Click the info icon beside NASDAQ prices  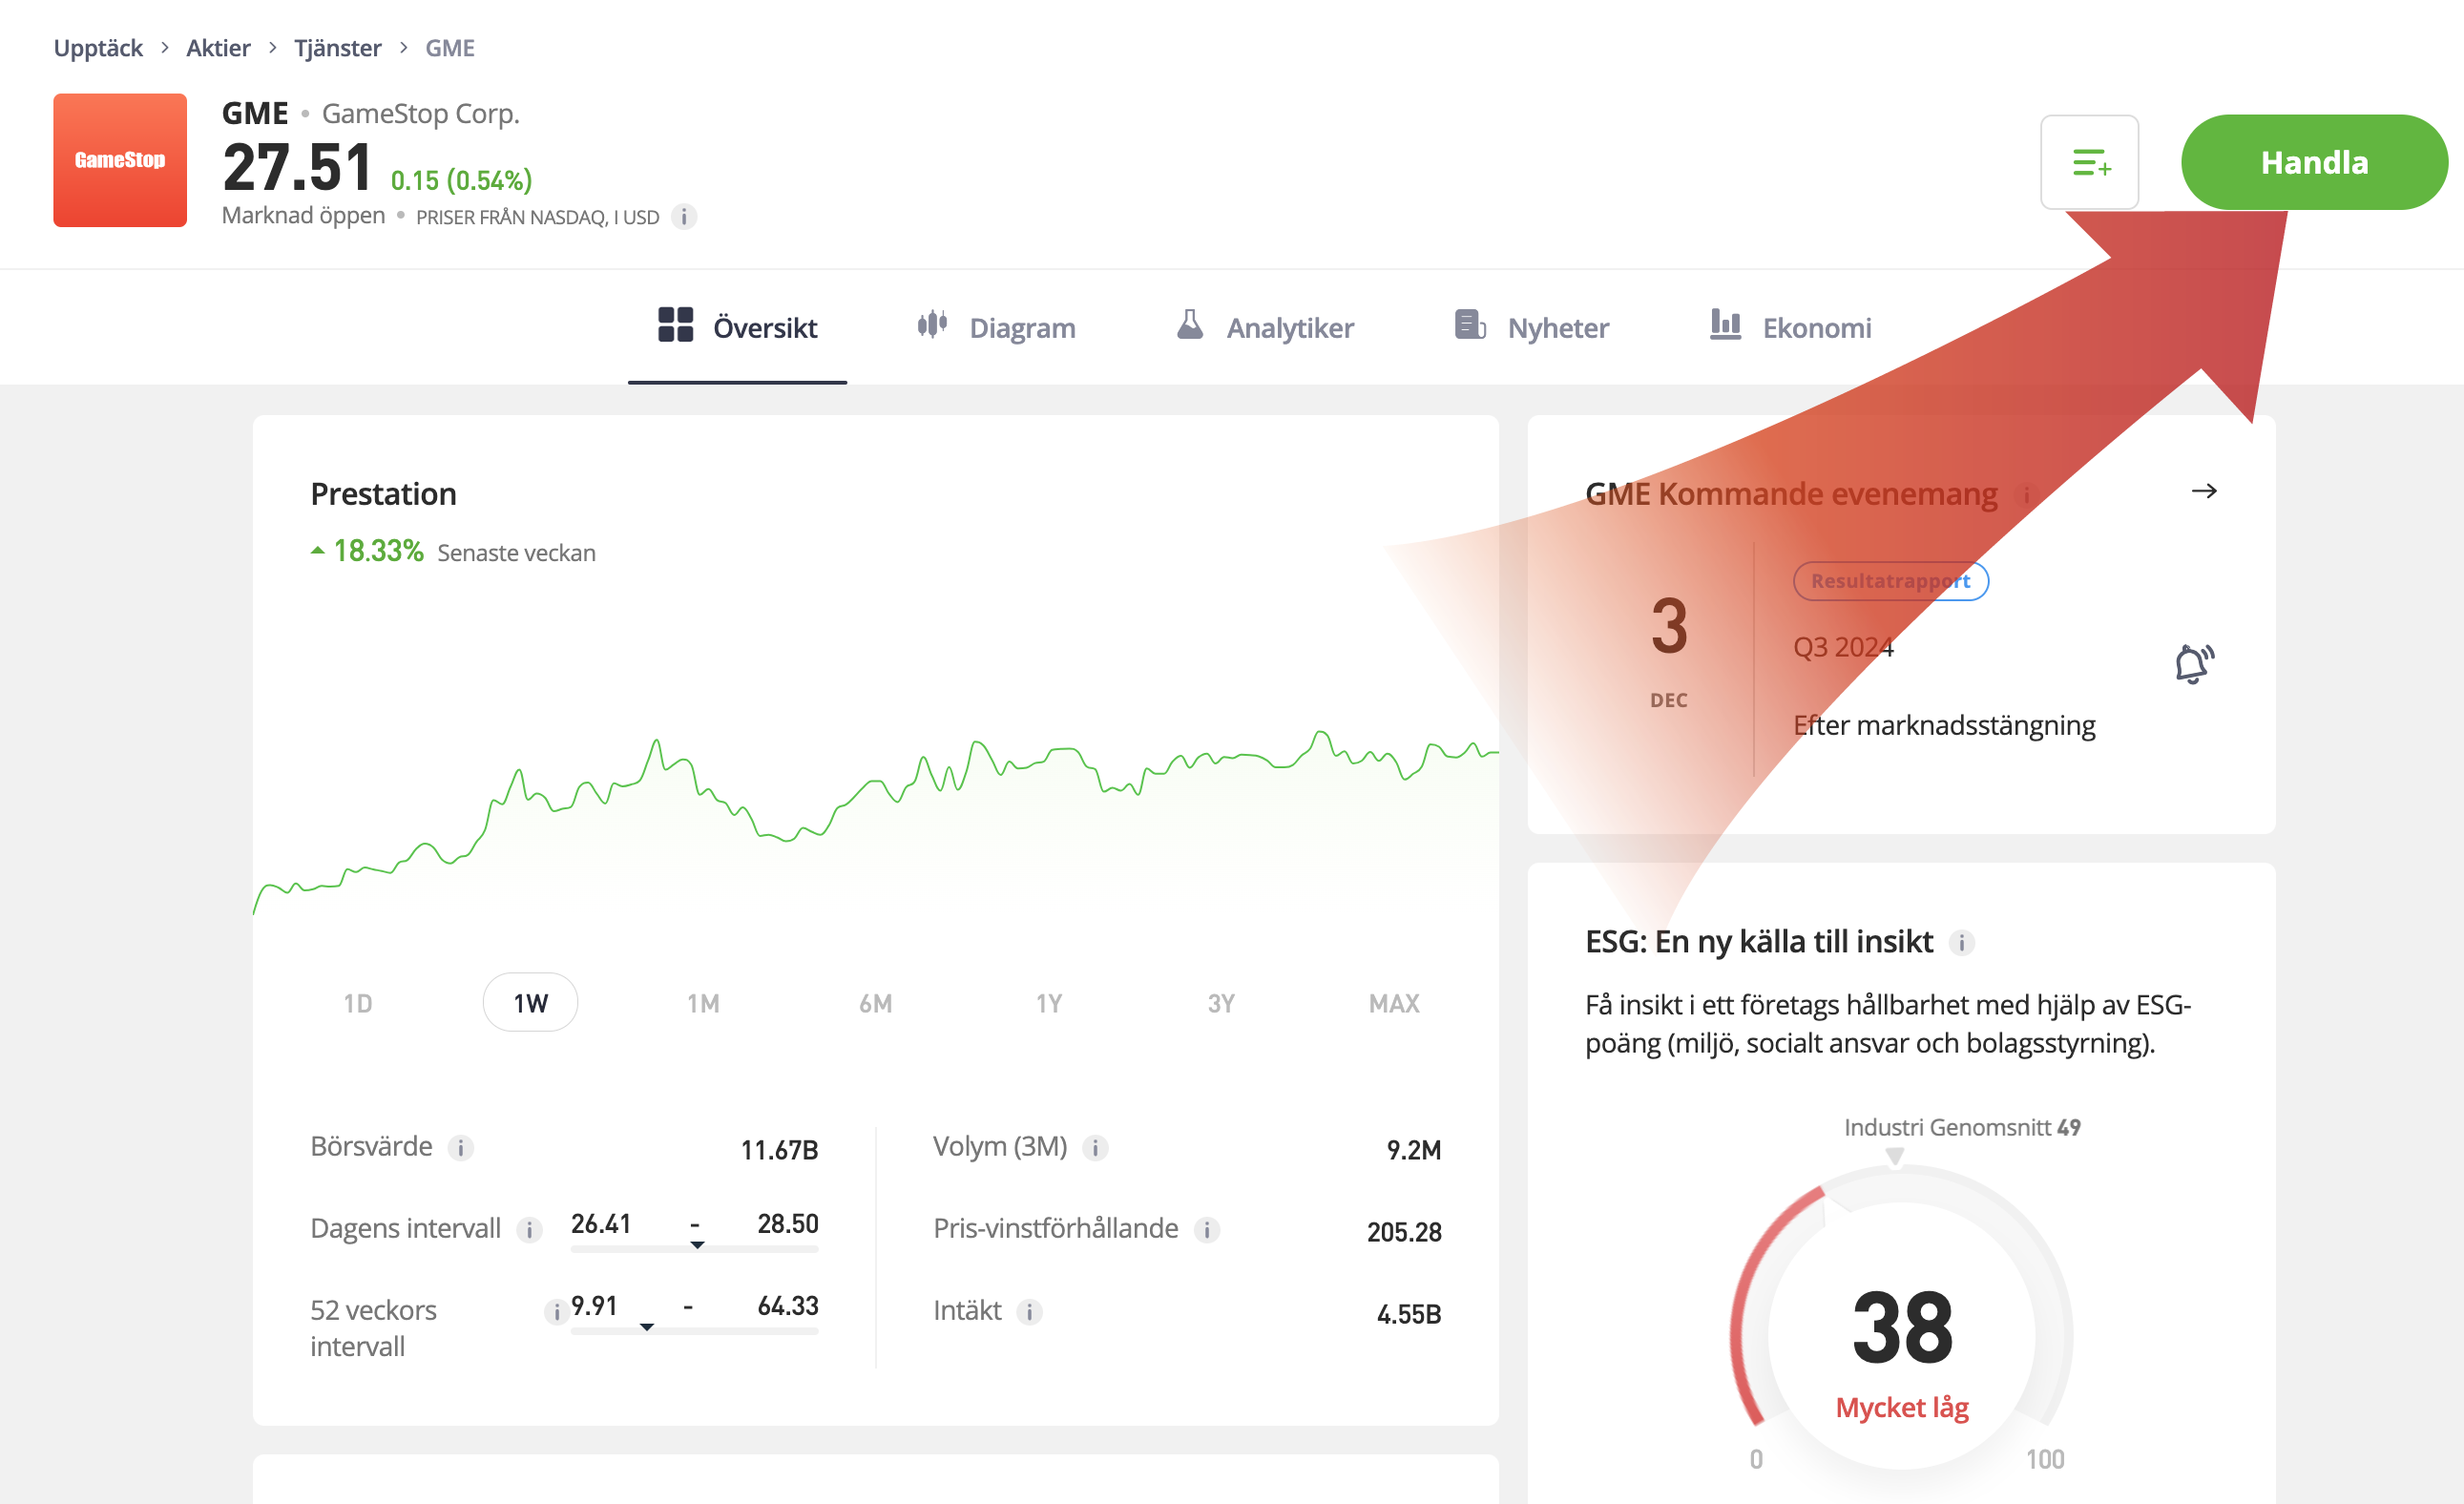[684, 217]
